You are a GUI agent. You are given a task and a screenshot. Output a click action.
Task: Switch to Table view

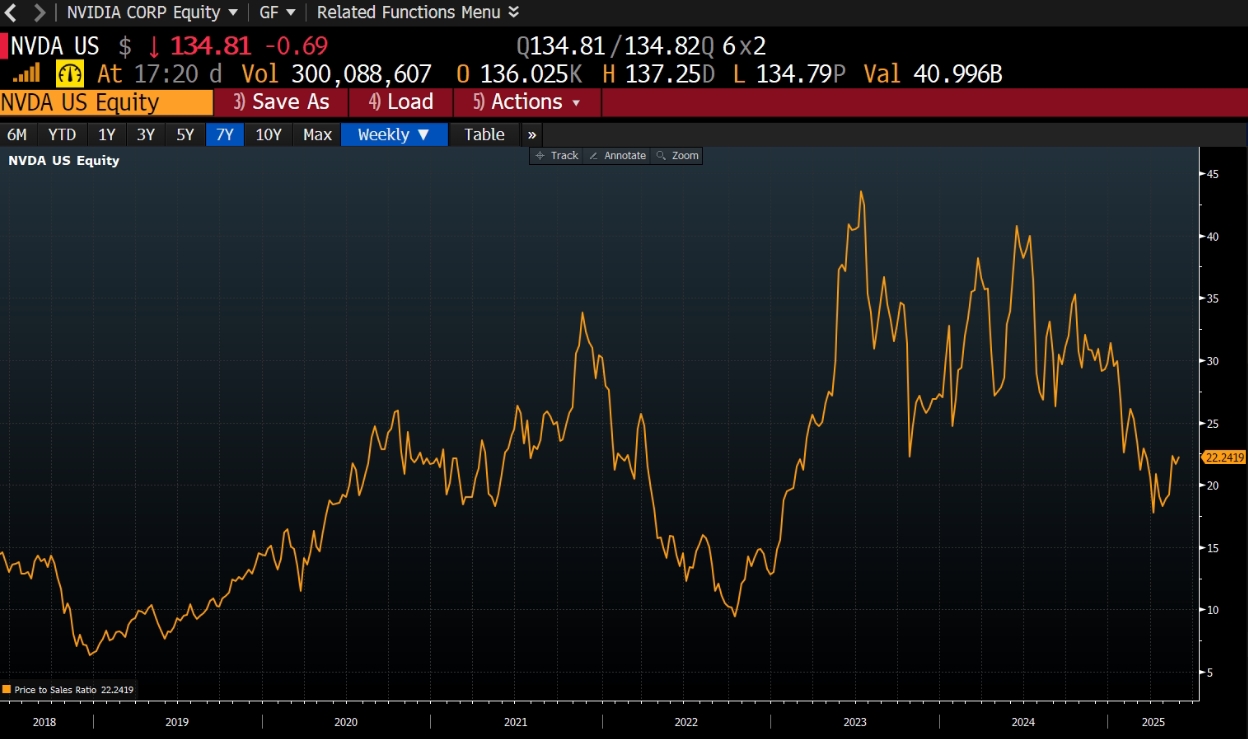[x=484, y=134]
